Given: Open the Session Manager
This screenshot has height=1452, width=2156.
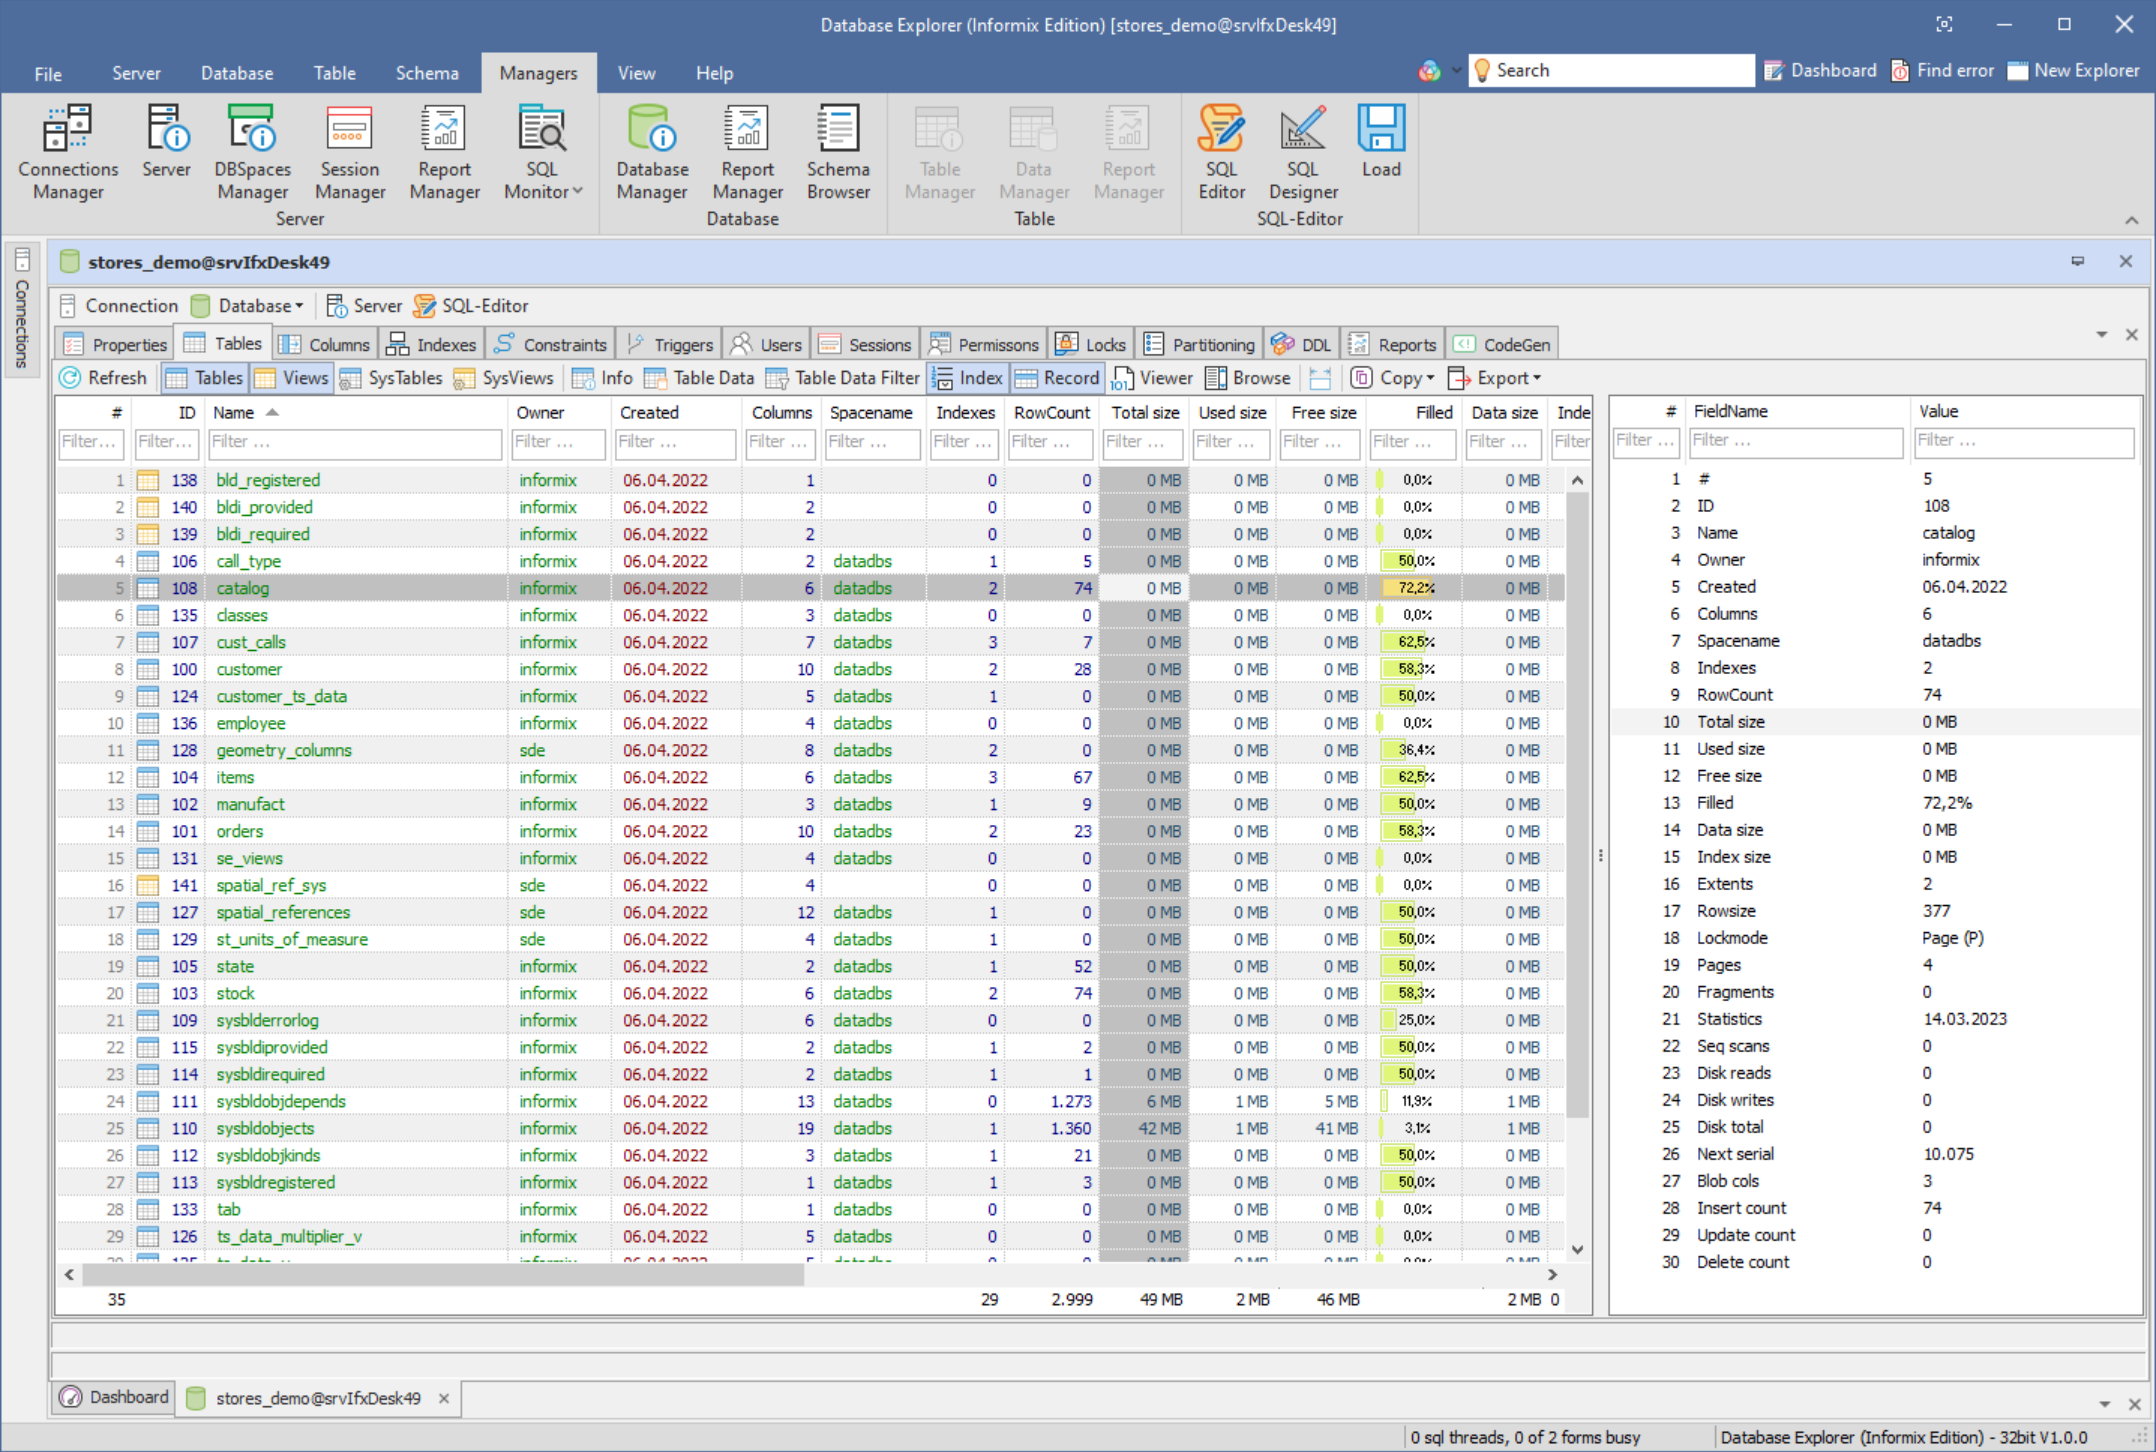Looking at the screenshot, I should [349, 153].
